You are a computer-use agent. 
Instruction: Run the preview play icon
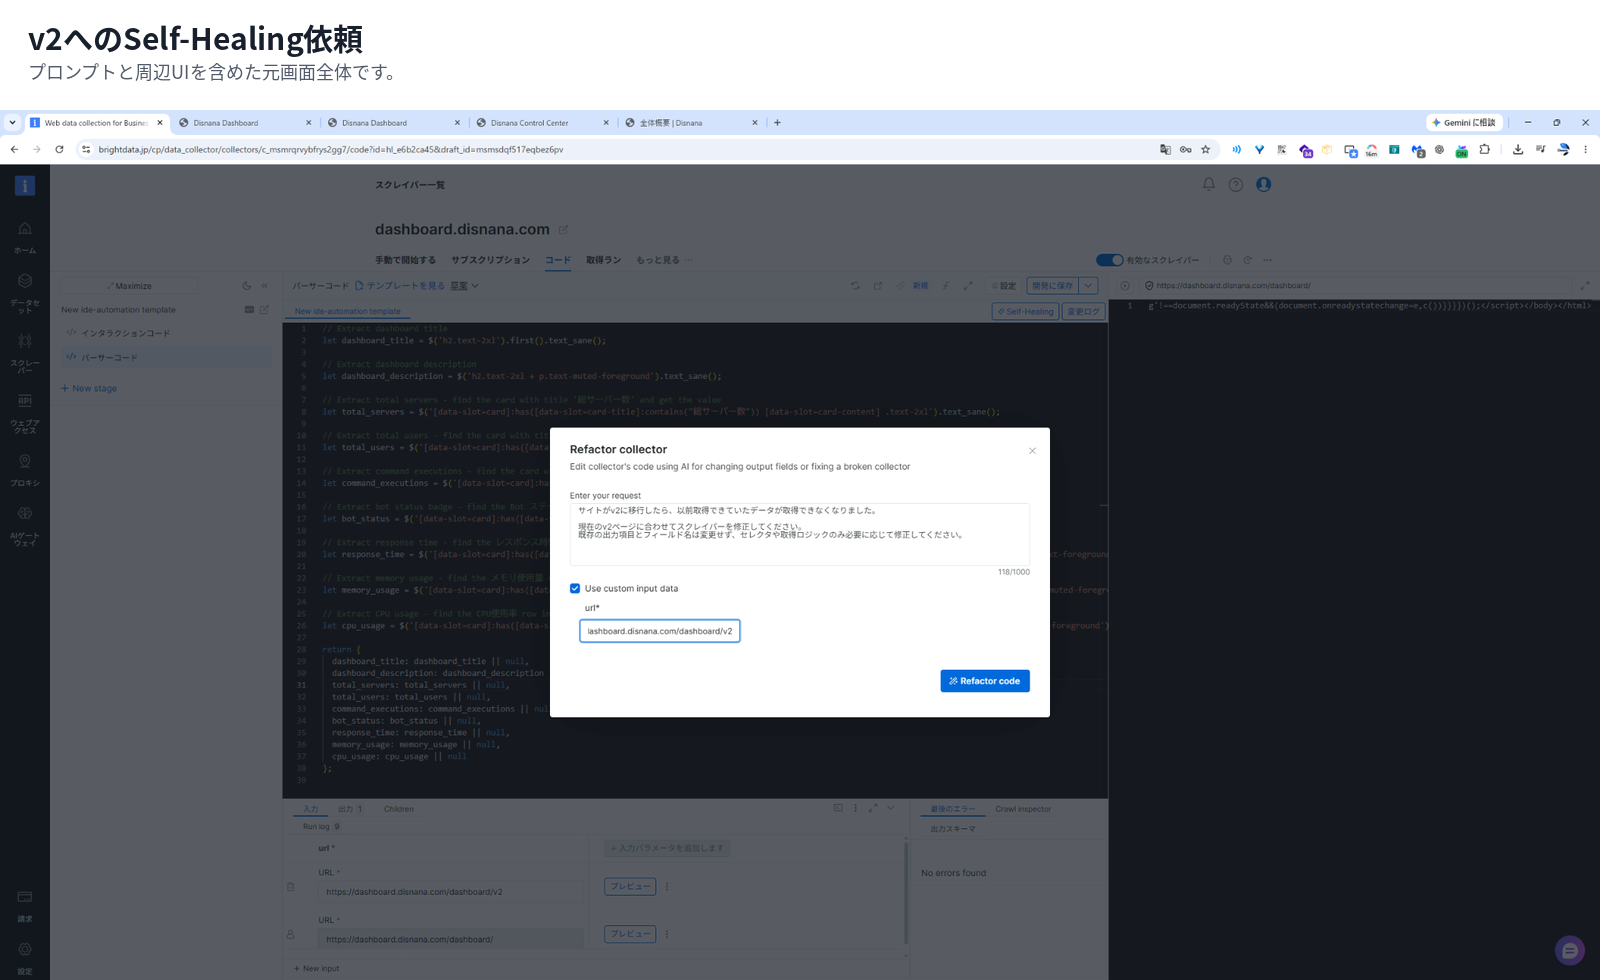1125,286
